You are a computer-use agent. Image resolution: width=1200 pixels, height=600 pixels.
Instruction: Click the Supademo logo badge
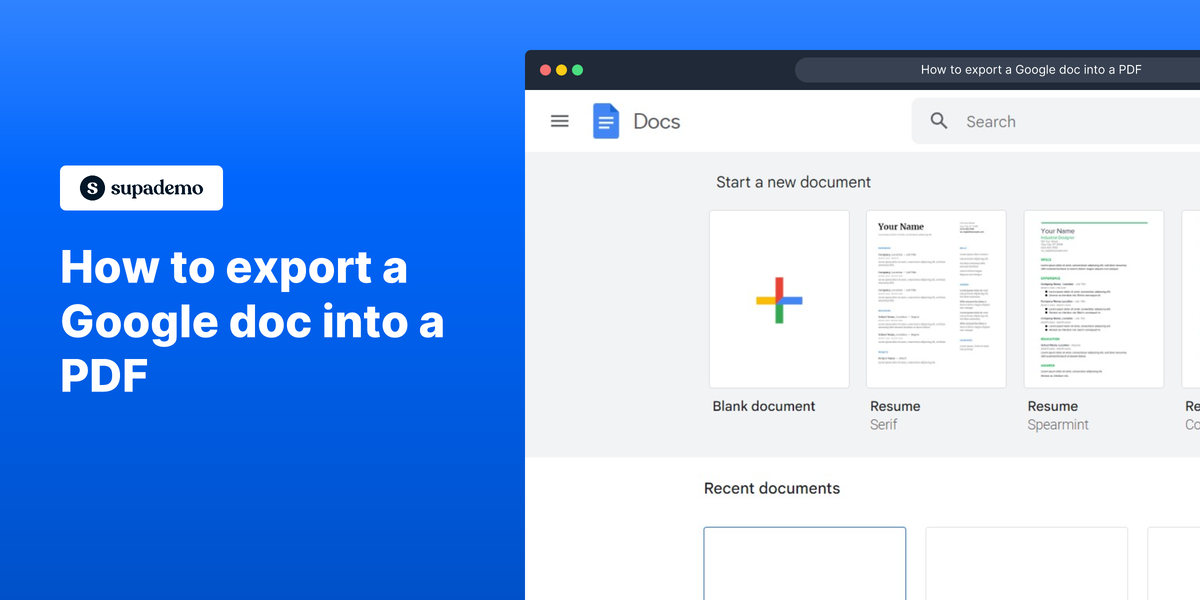pyautogui.click(x=141, y=187)
